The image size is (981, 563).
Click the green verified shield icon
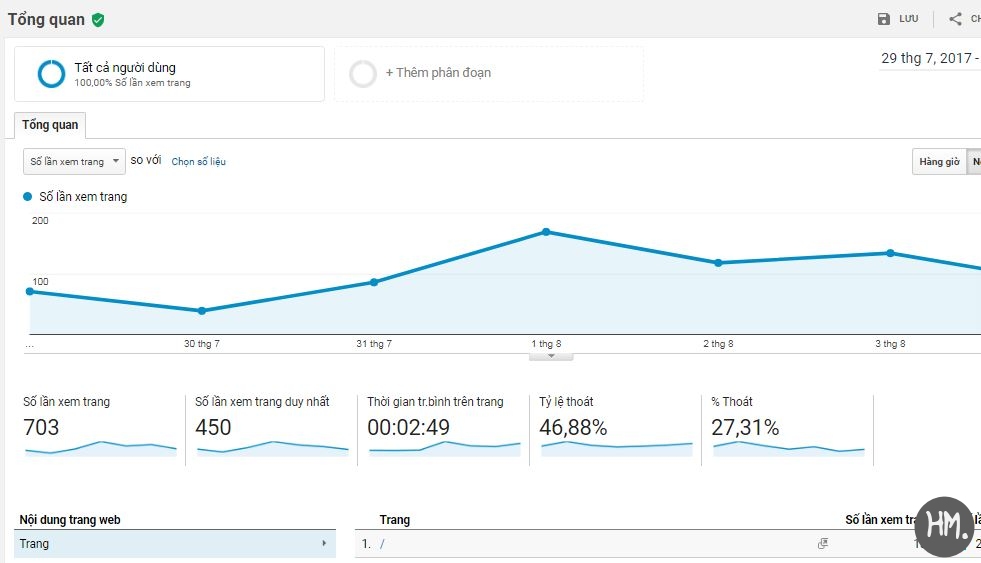tap(98, 20)
